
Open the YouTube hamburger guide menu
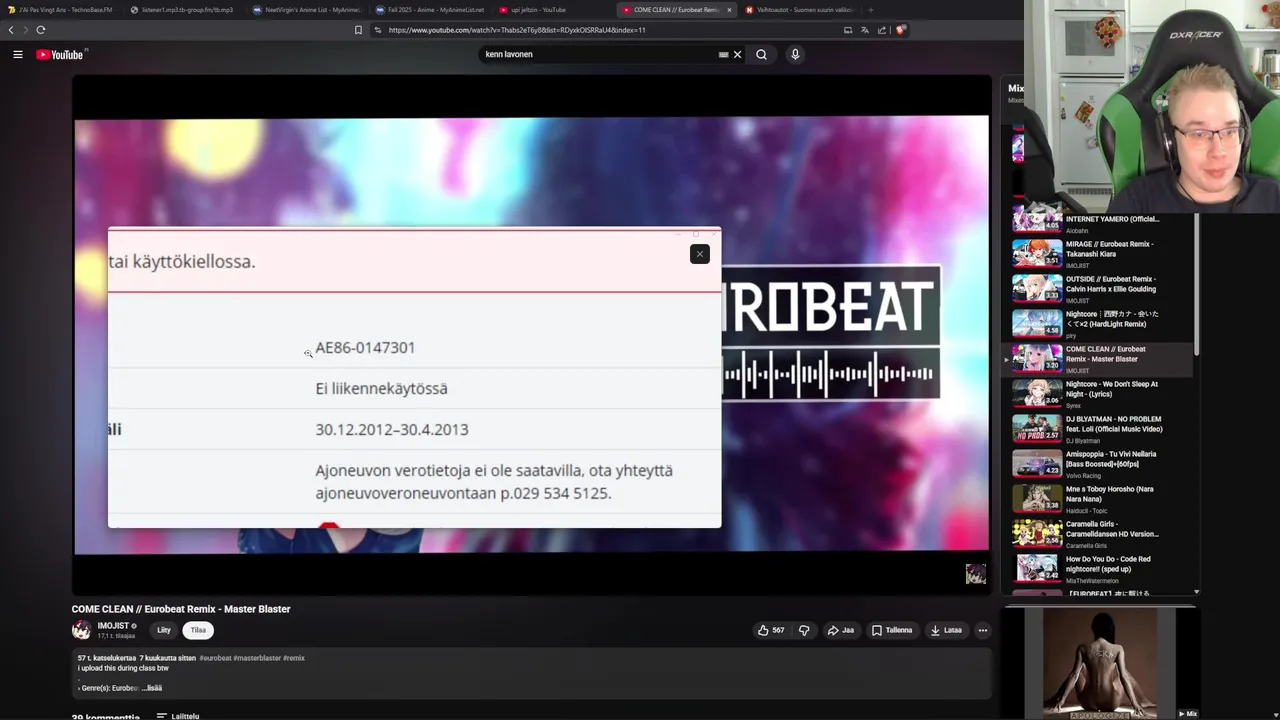(17, 55)
